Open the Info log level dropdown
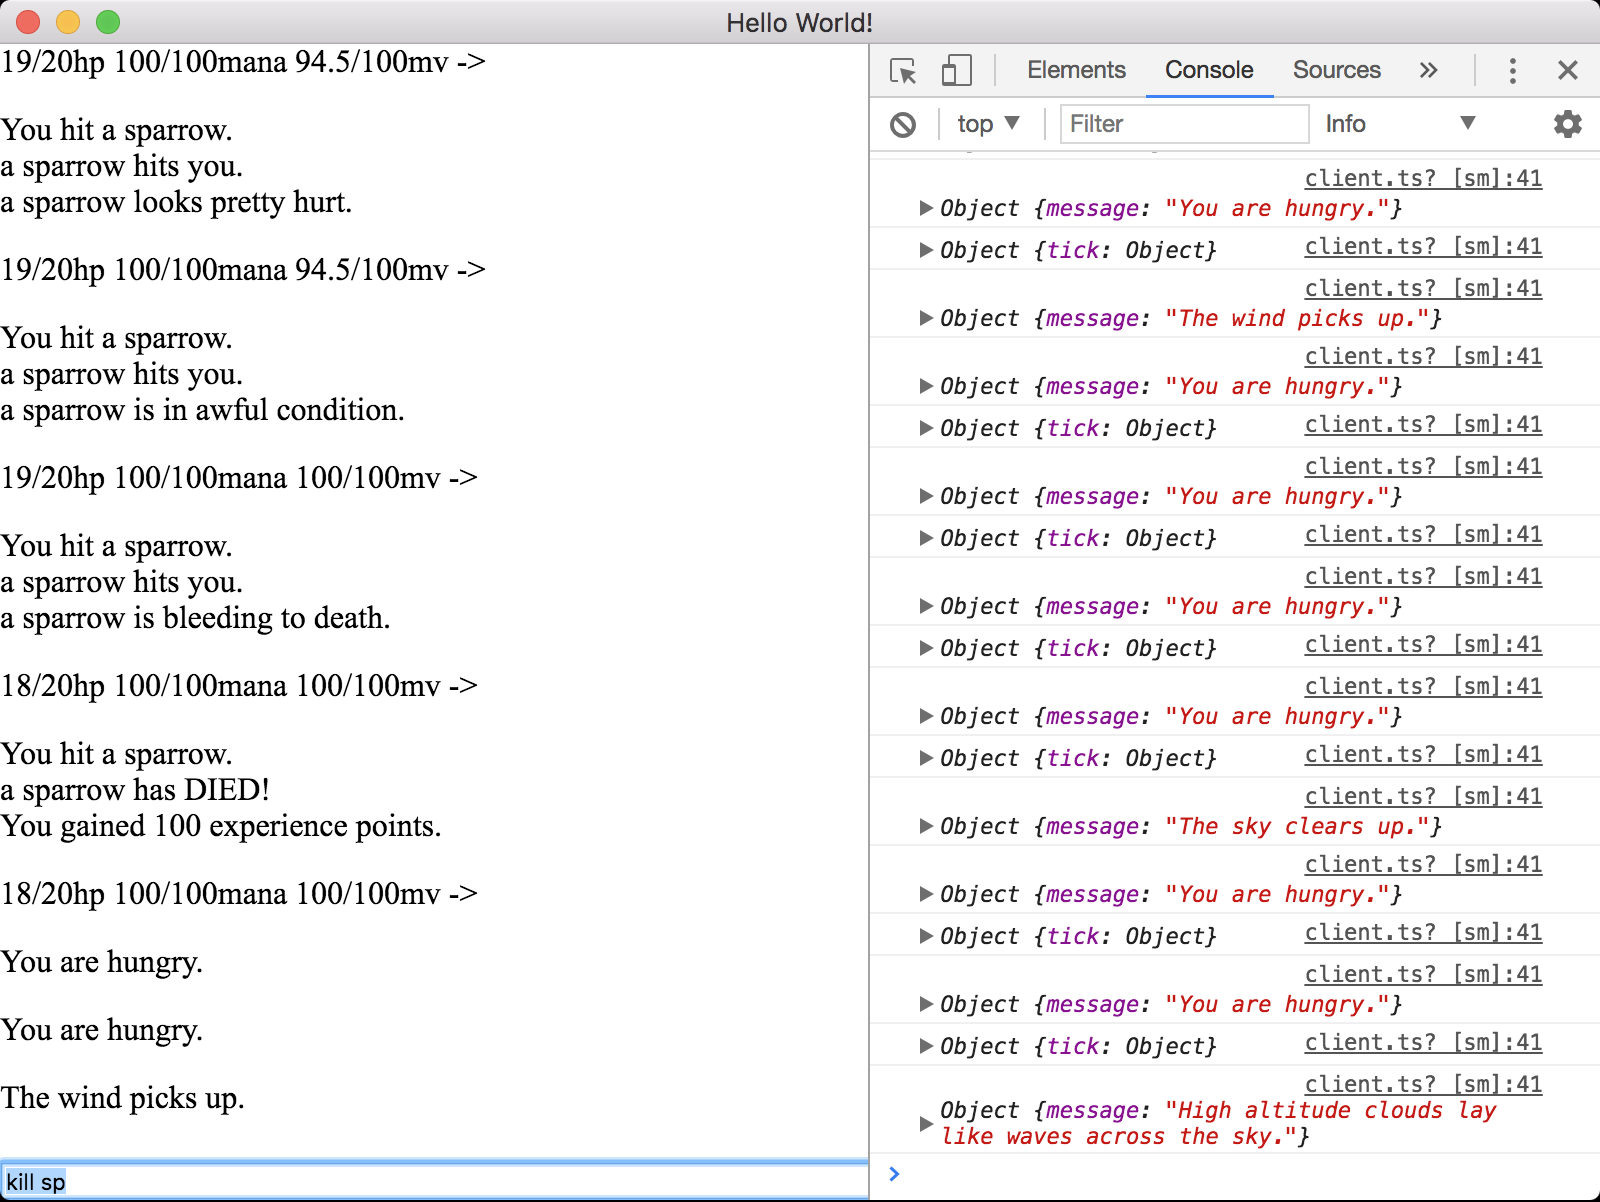The image size is (1600, 1202). pyautogui.click(x=1400, y=124)
